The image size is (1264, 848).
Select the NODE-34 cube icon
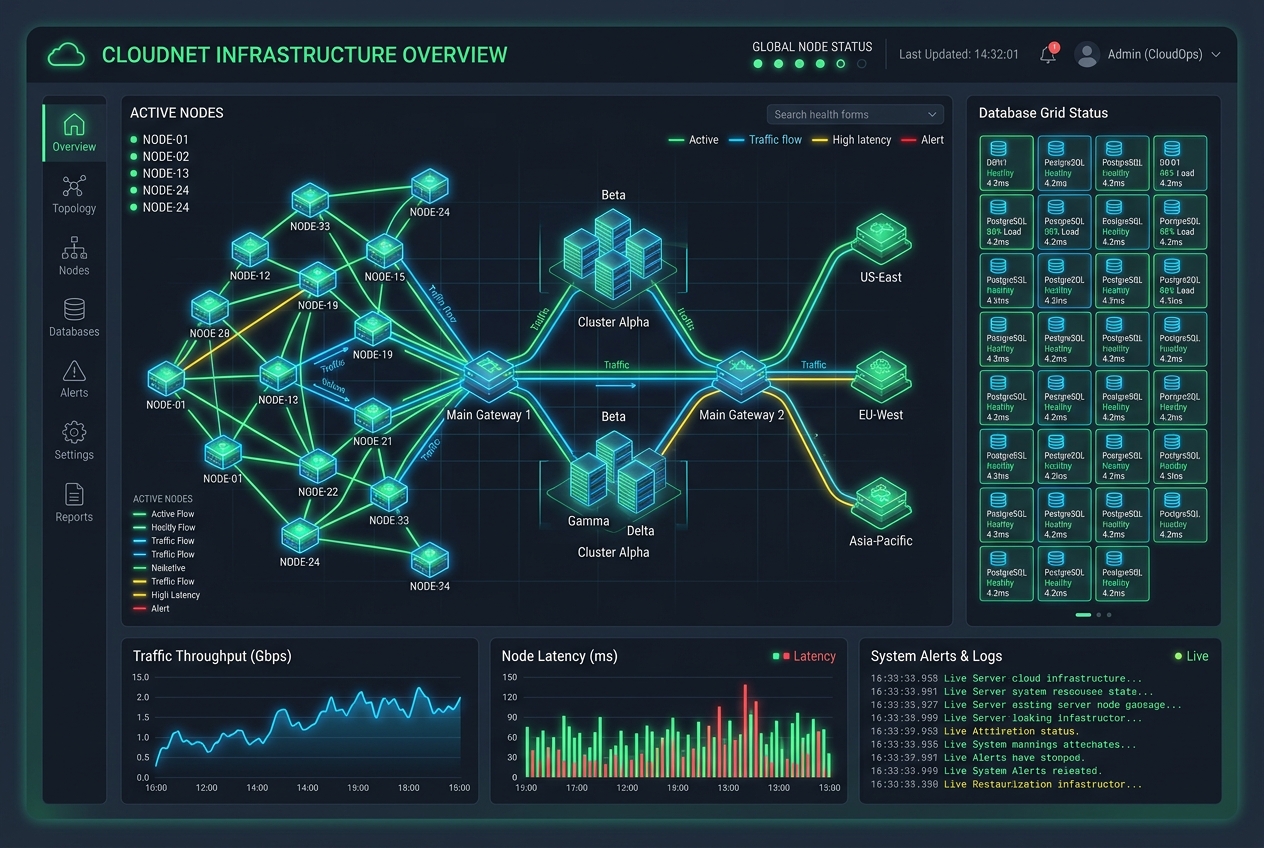429,560
